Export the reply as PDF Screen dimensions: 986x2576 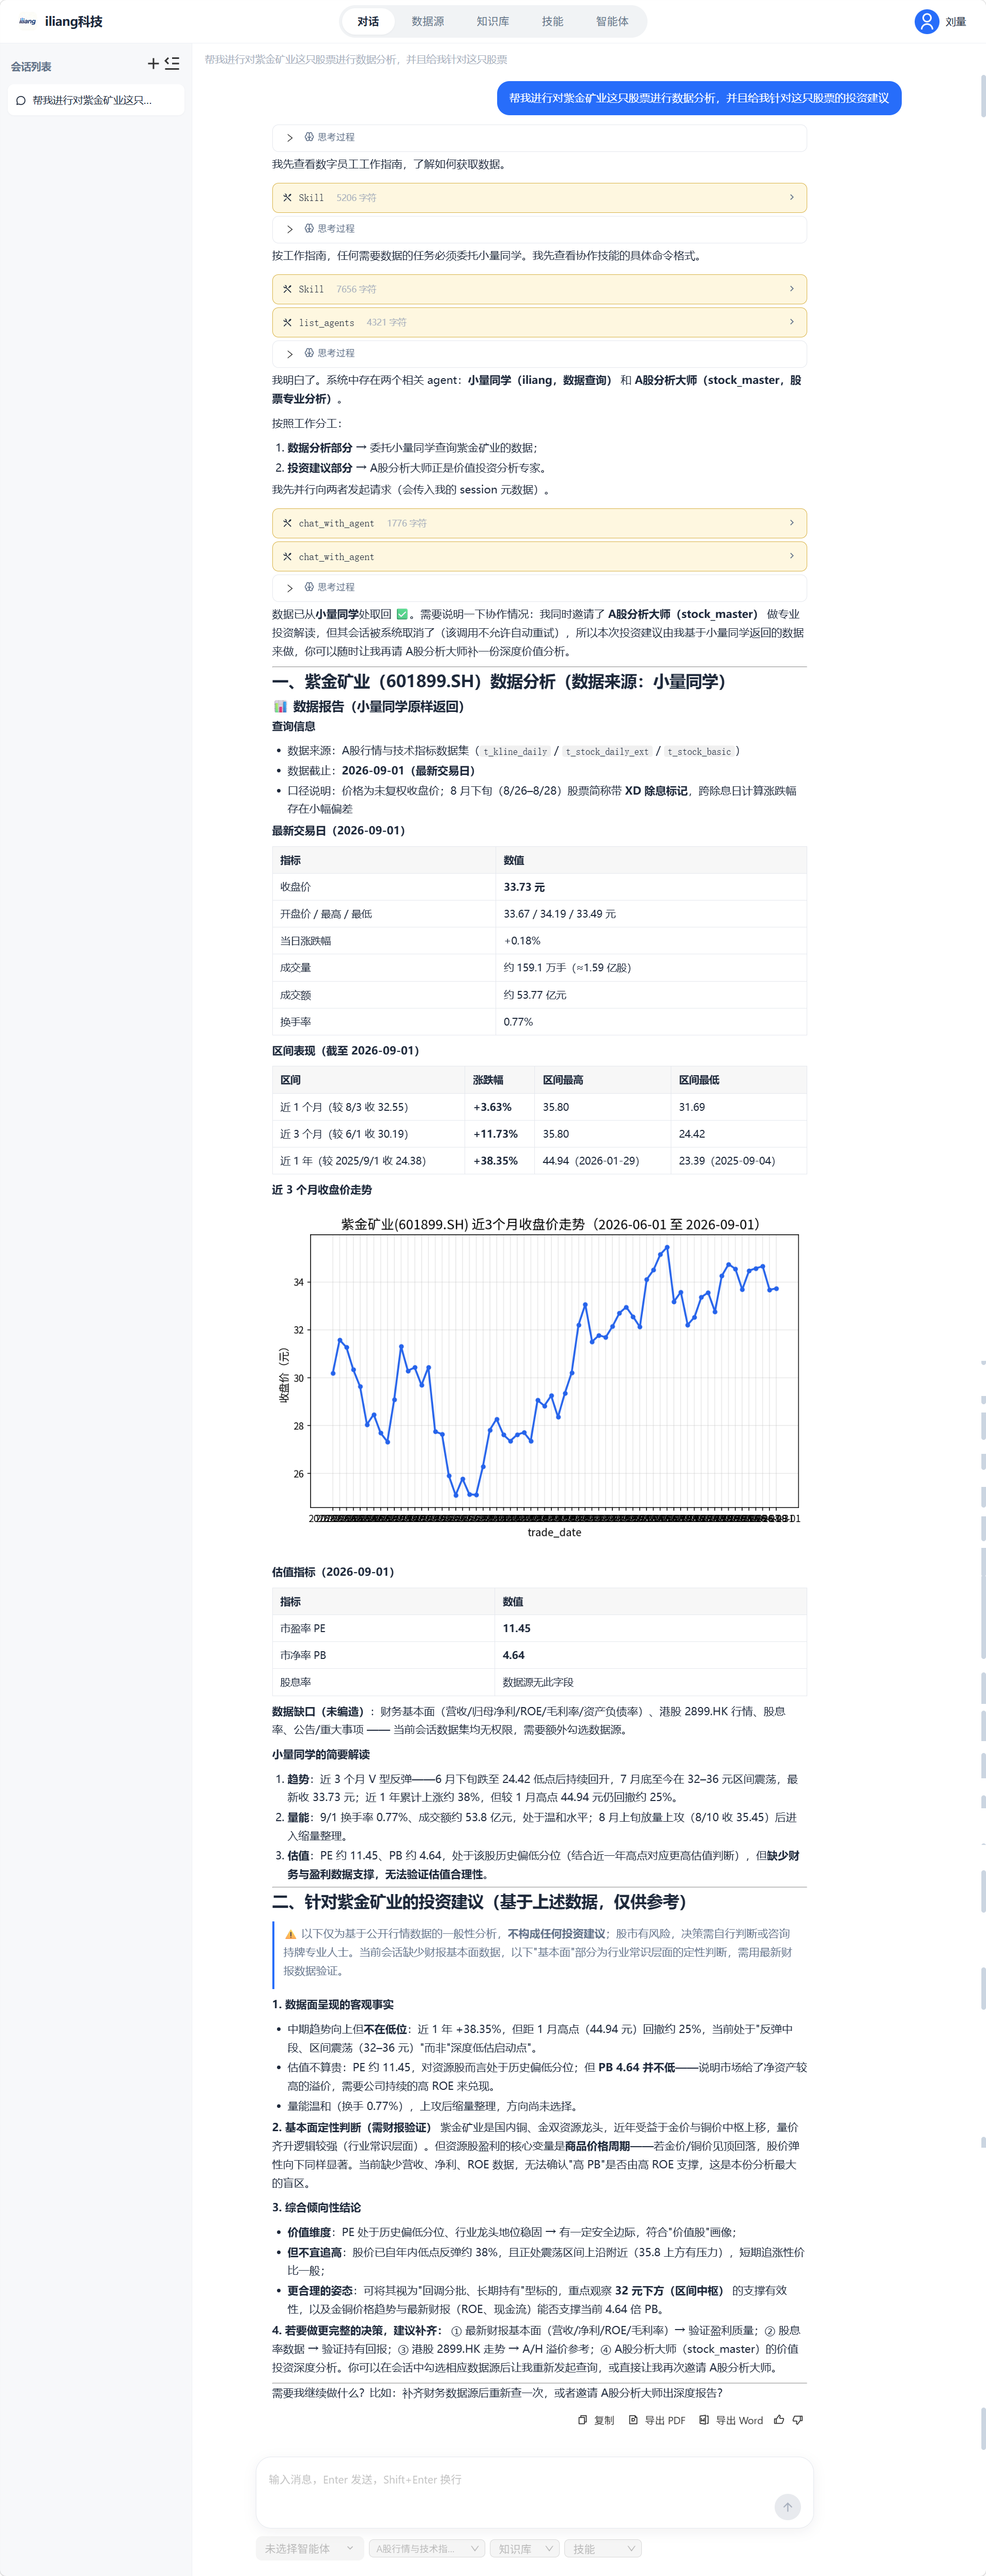(x=657, y=2420)
